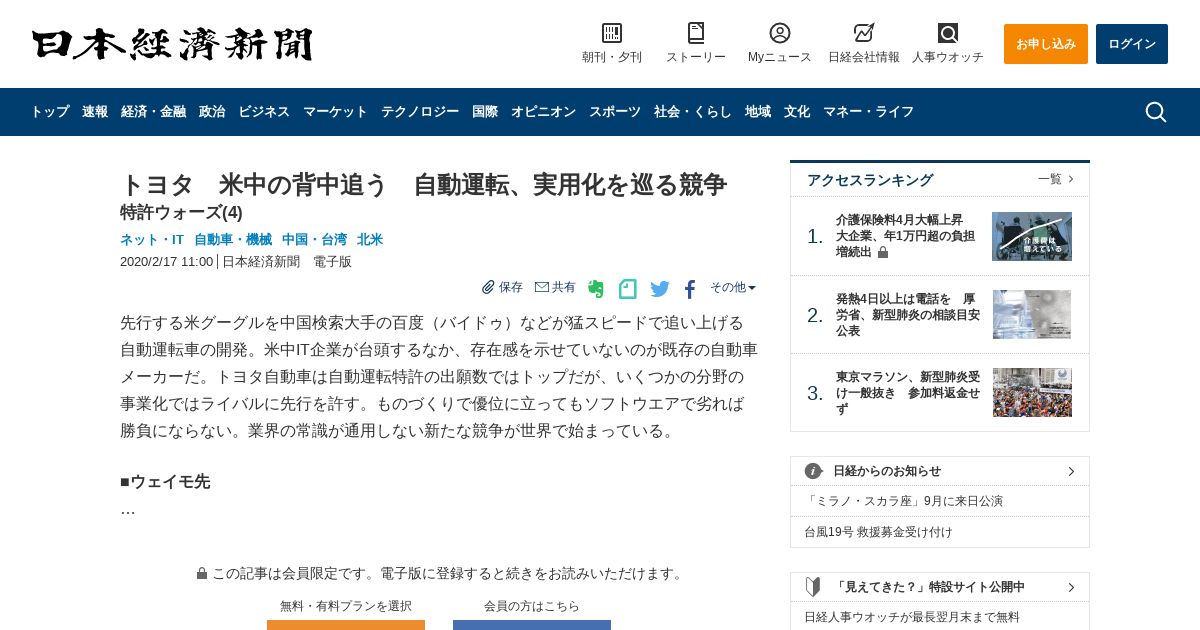The image size is (1200, 630).
Task: Open the 経済・金融 navigation item
Action: (x=154, y=112)
